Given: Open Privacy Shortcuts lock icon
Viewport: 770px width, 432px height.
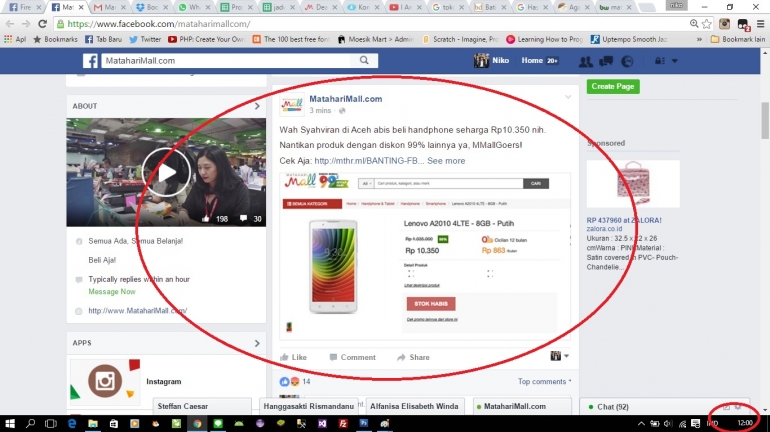Looking at the screenshot, I should [x=660, y=61].
